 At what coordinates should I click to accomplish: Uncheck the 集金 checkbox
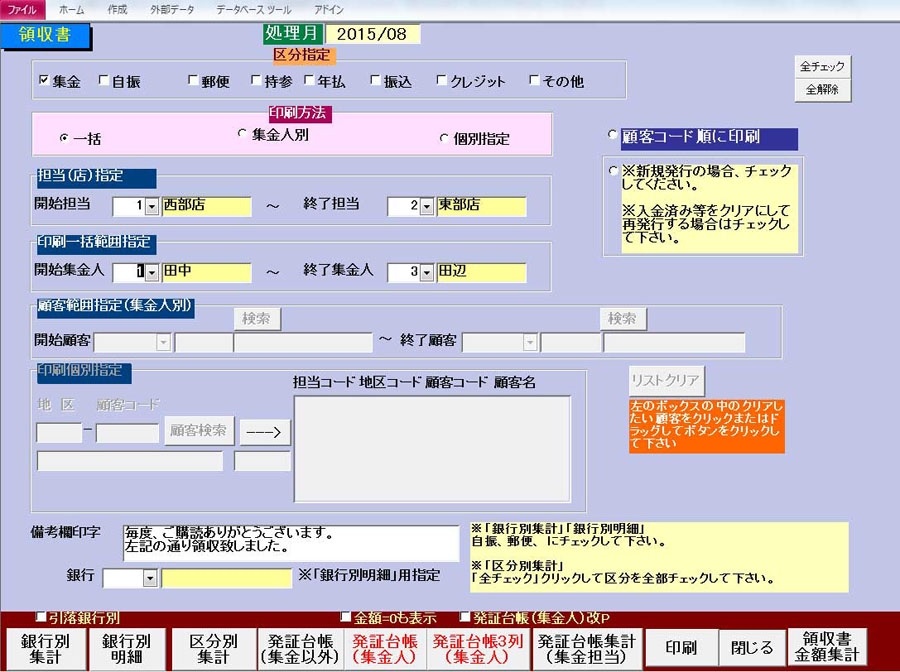point(44,81)
